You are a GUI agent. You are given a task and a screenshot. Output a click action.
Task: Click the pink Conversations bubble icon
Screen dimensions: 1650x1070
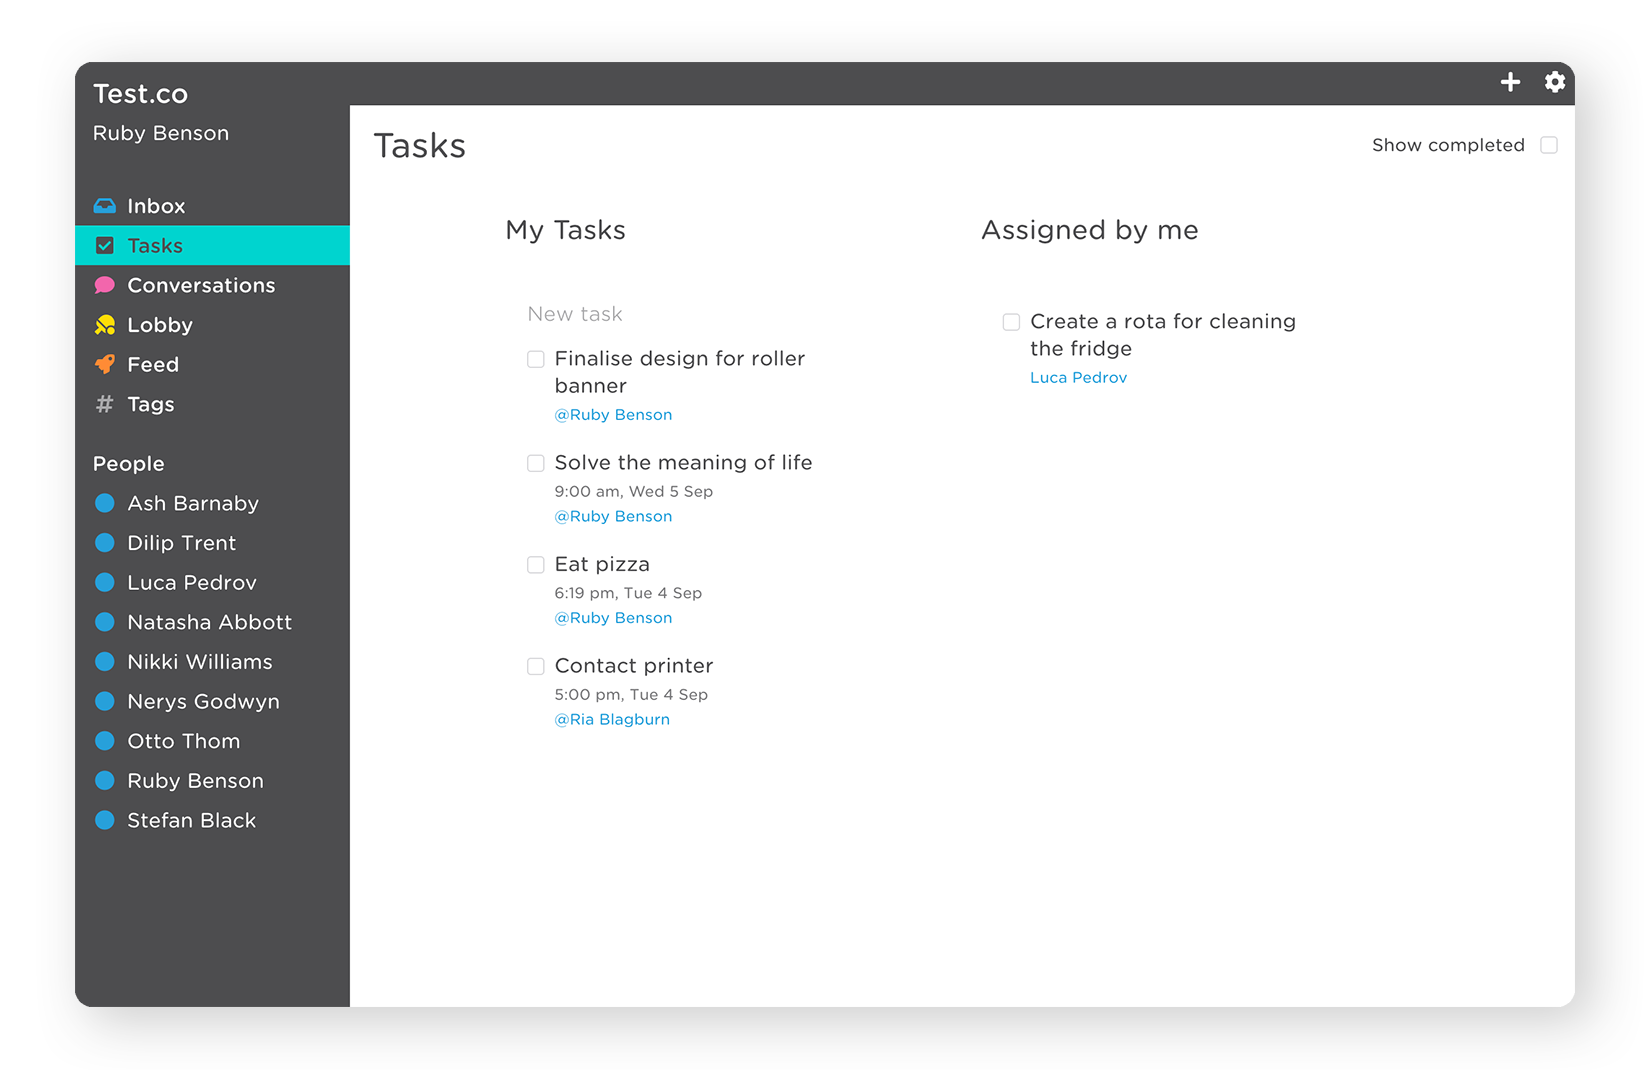click(x=104, y=285)
